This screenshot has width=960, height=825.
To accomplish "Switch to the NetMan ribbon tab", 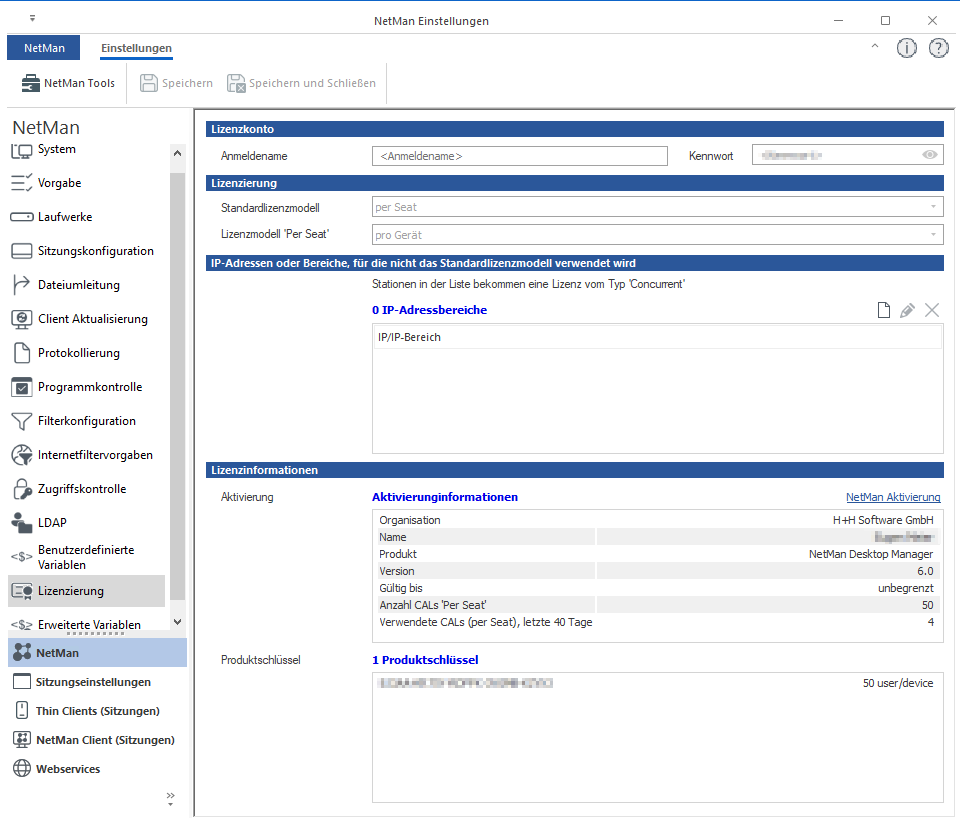I will point(43,48).
